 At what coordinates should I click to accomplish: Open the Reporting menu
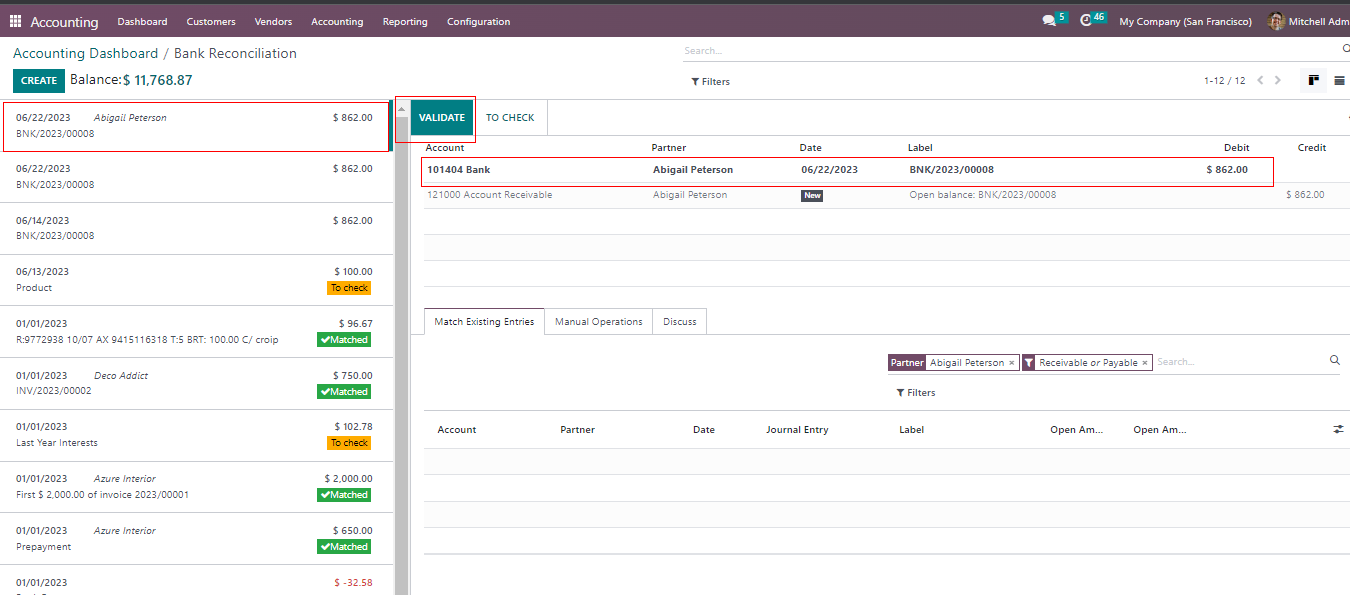coord(404,21)
